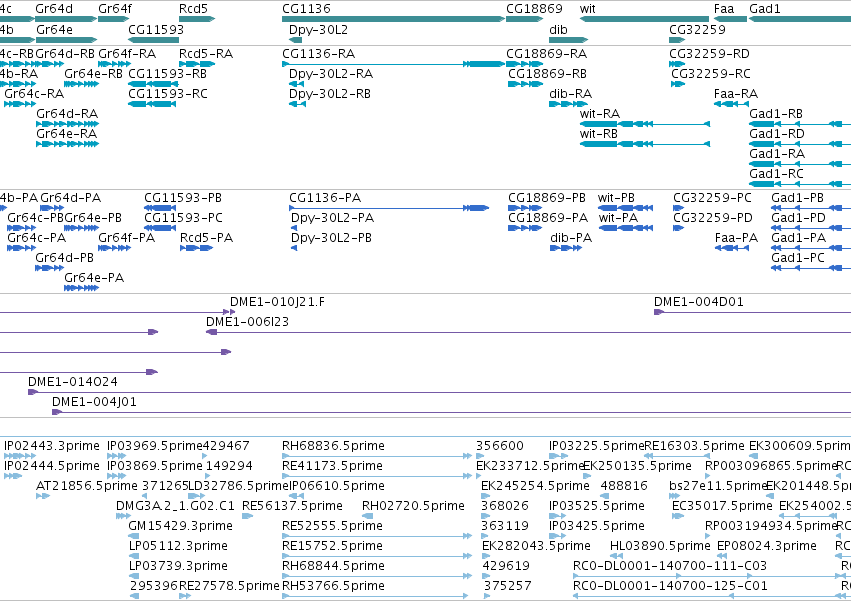Click clone DME1-014O24

coord(440,392)
